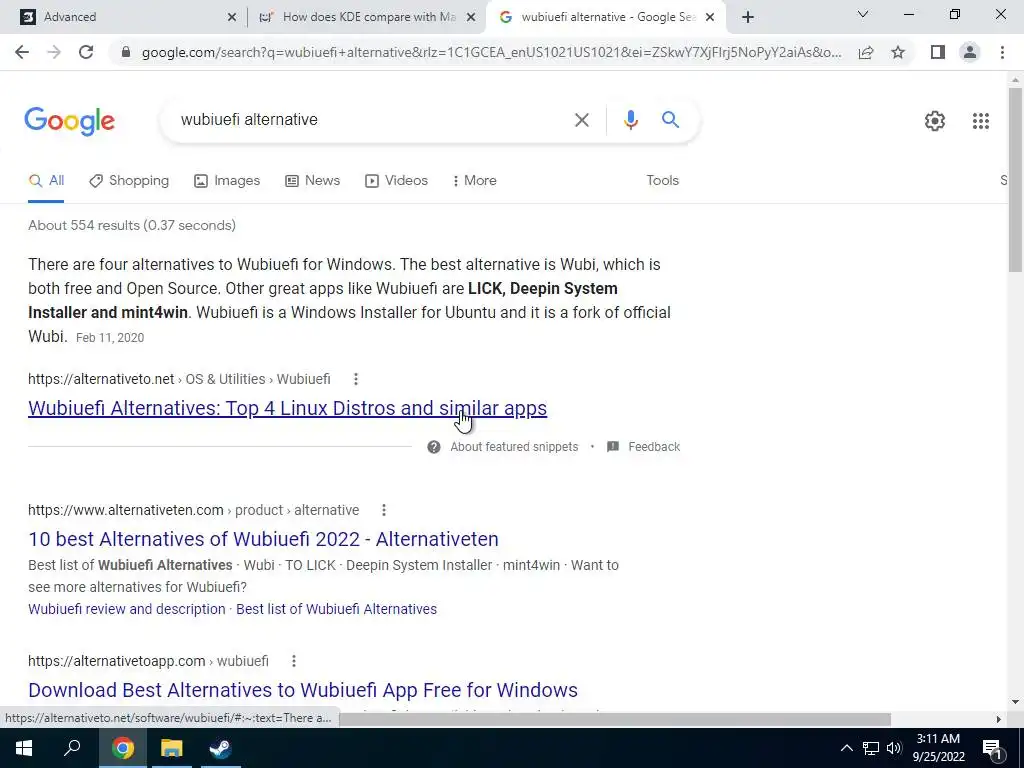
Task: Close the KDE comparison tab
Action: click(470, 18)
